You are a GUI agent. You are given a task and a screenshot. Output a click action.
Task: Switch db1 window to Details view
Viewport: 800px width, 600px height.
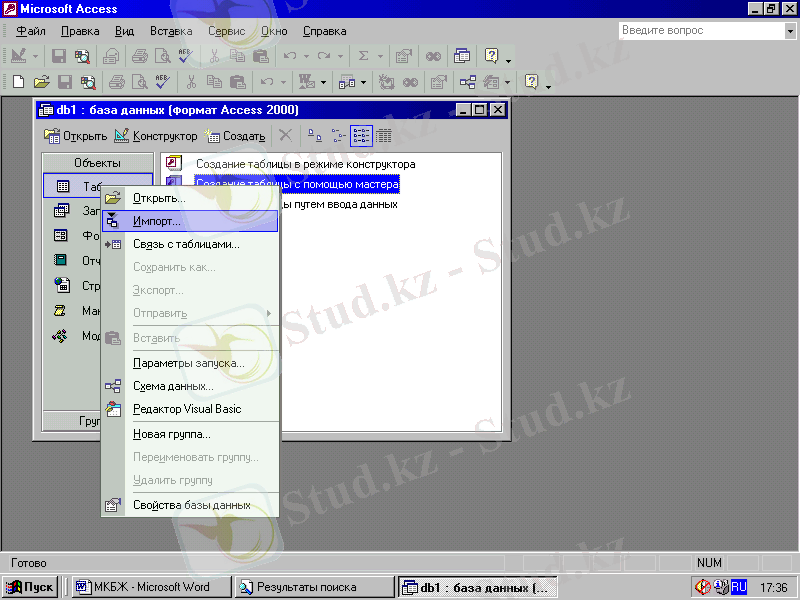tap(384, 136)
